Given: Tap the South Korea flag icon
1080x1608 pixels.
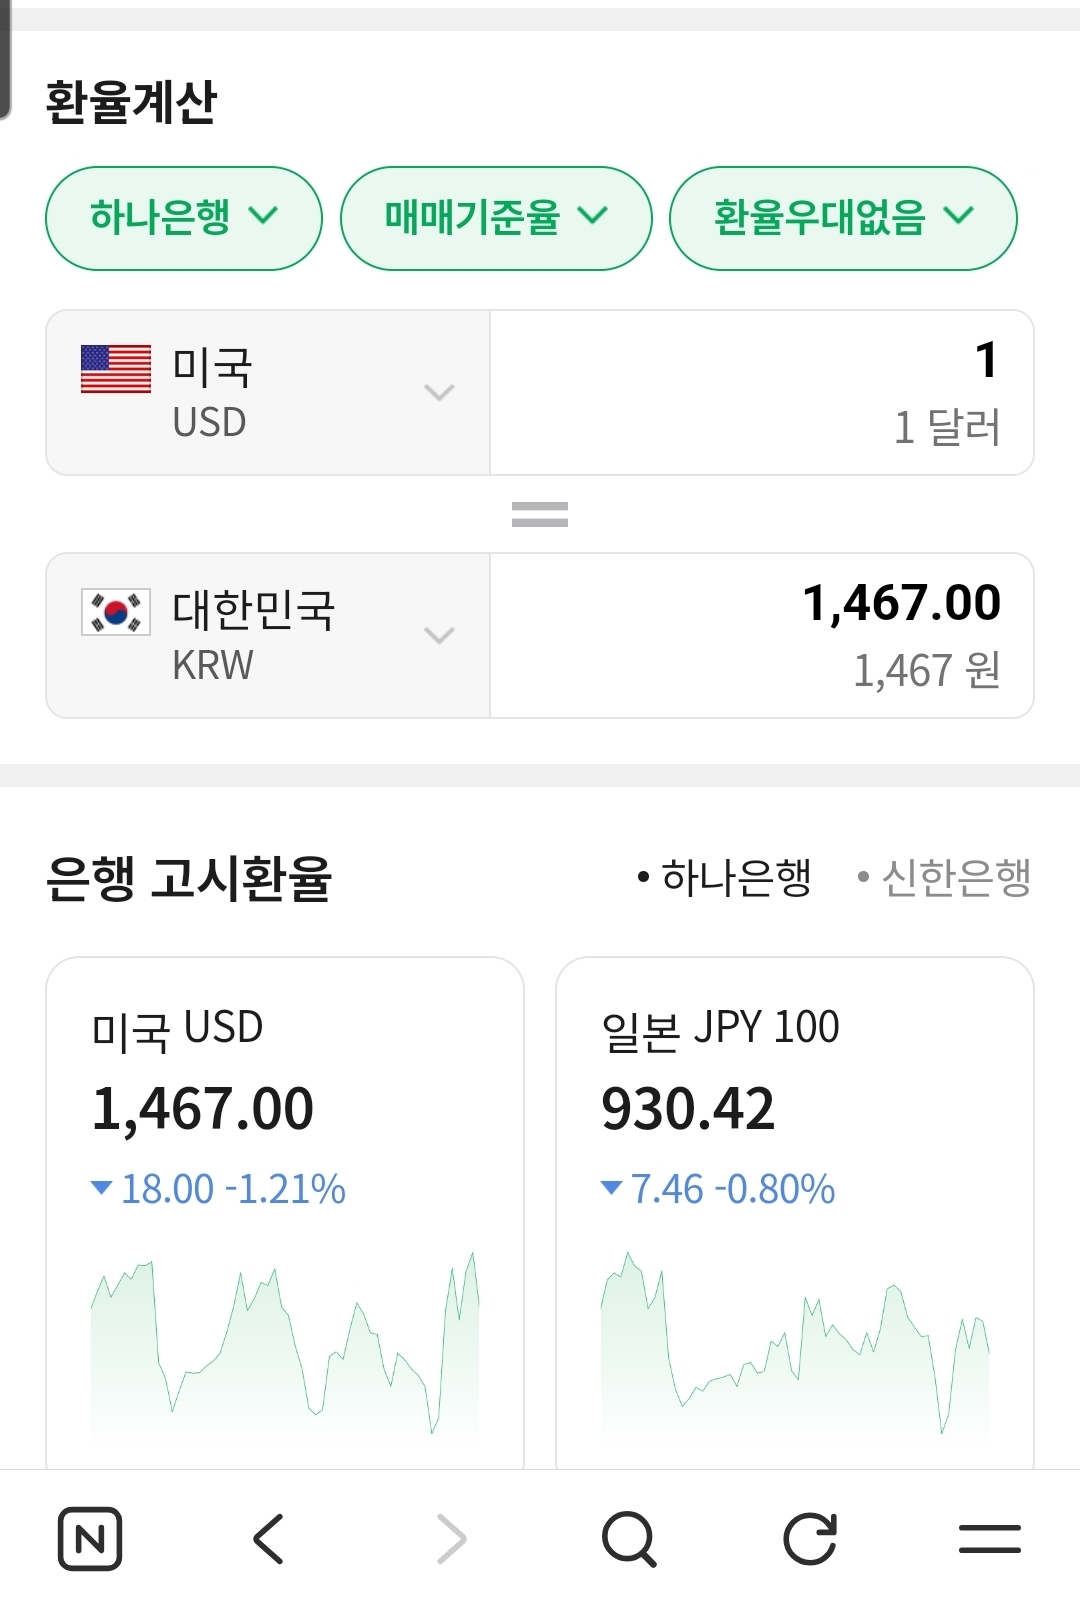Looking at the screenshot, I should point(116,612).
